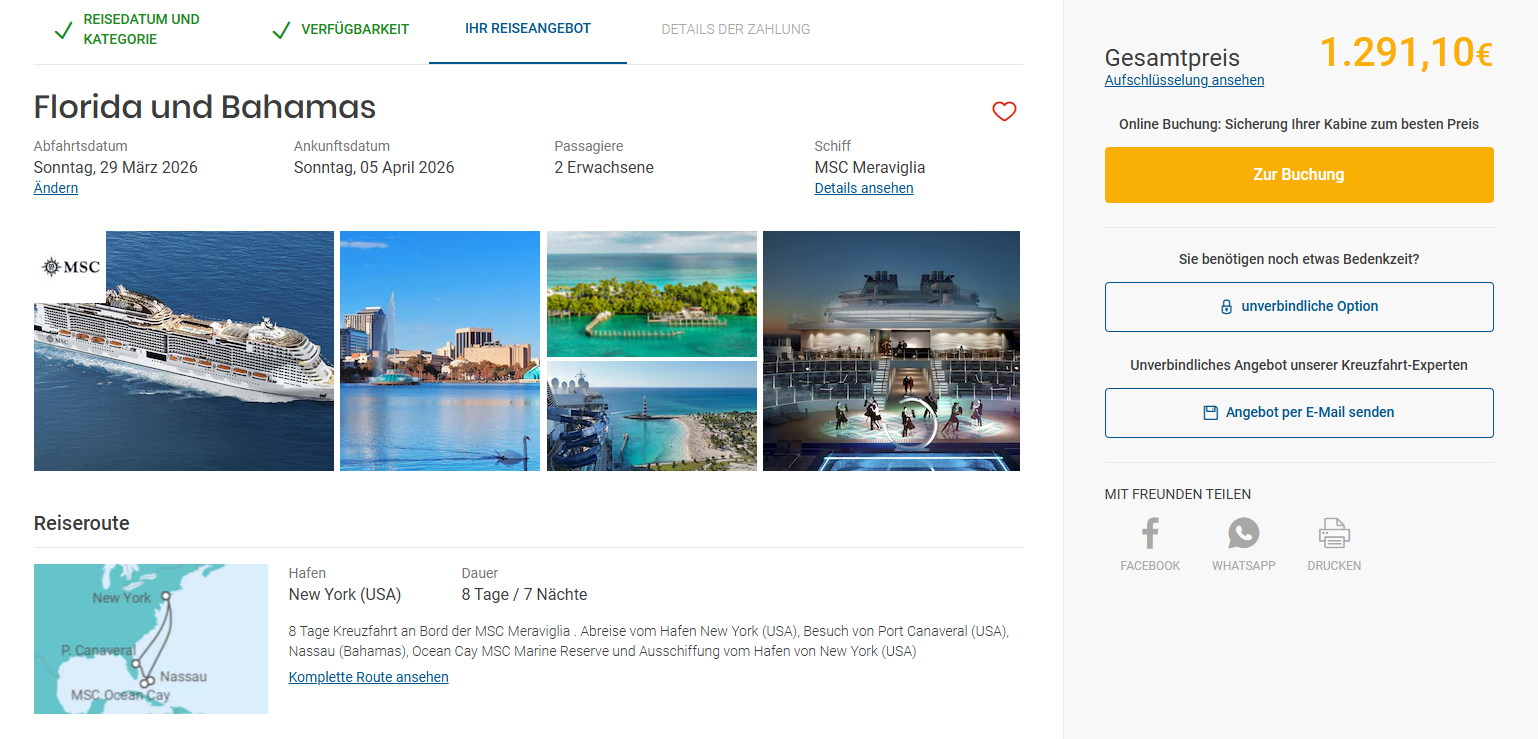Click the Zur Buchung button
This screenshot has height=739, width=1538.
click(x=1299, y=175)
